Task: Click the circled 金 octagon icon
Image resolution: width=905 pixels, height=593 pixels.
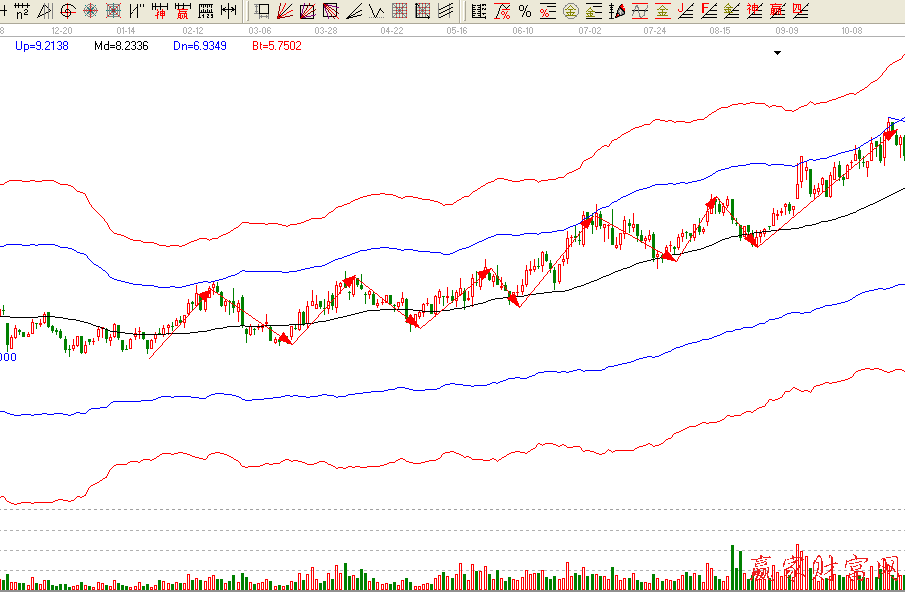Action: 570,11
